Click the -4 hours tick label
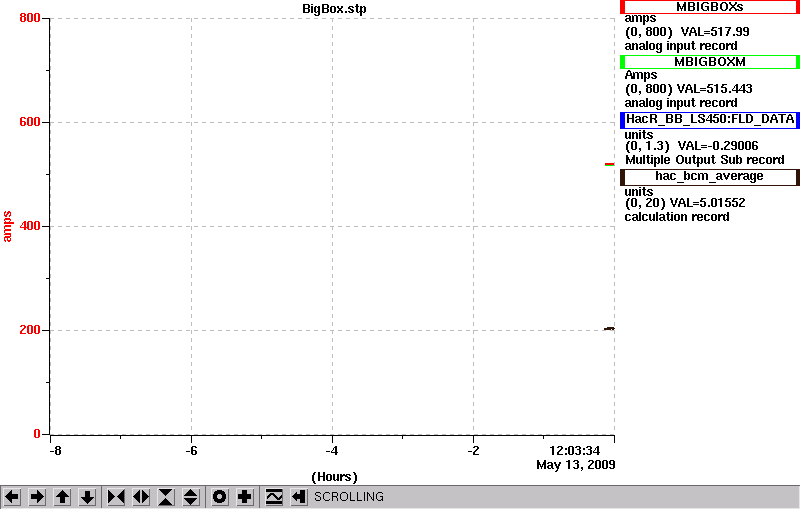Viewport: 800px width, 509px height. point(332,451)
